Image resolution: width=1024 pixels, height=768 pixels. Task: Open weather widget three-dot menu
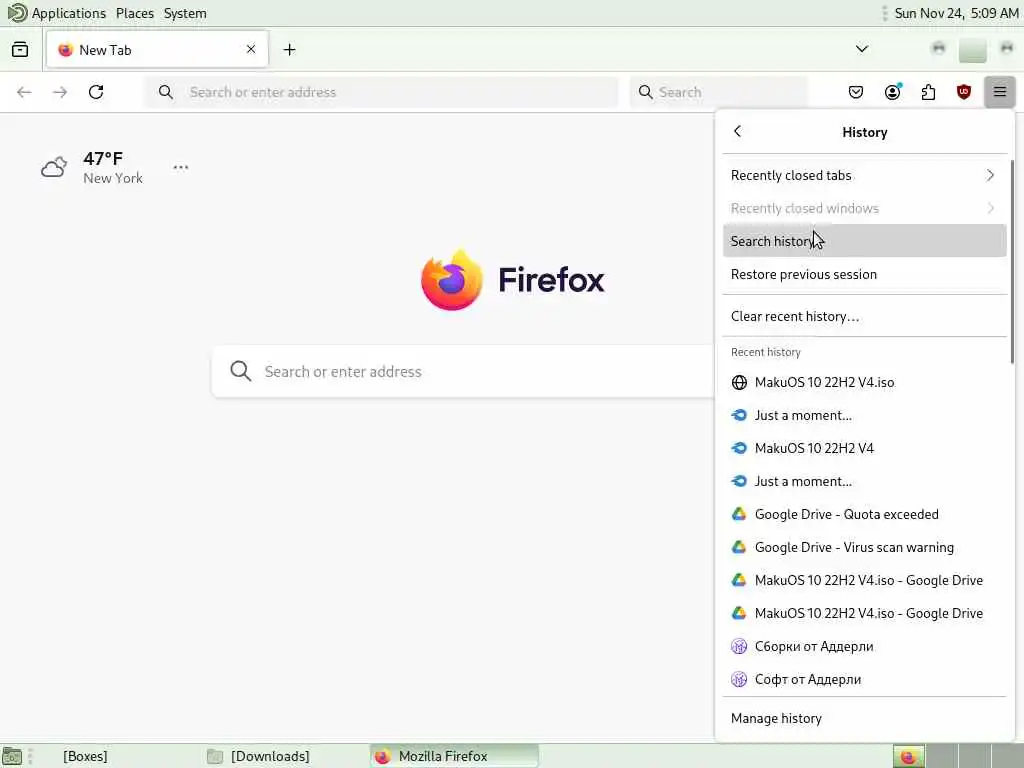coord(181,167)
